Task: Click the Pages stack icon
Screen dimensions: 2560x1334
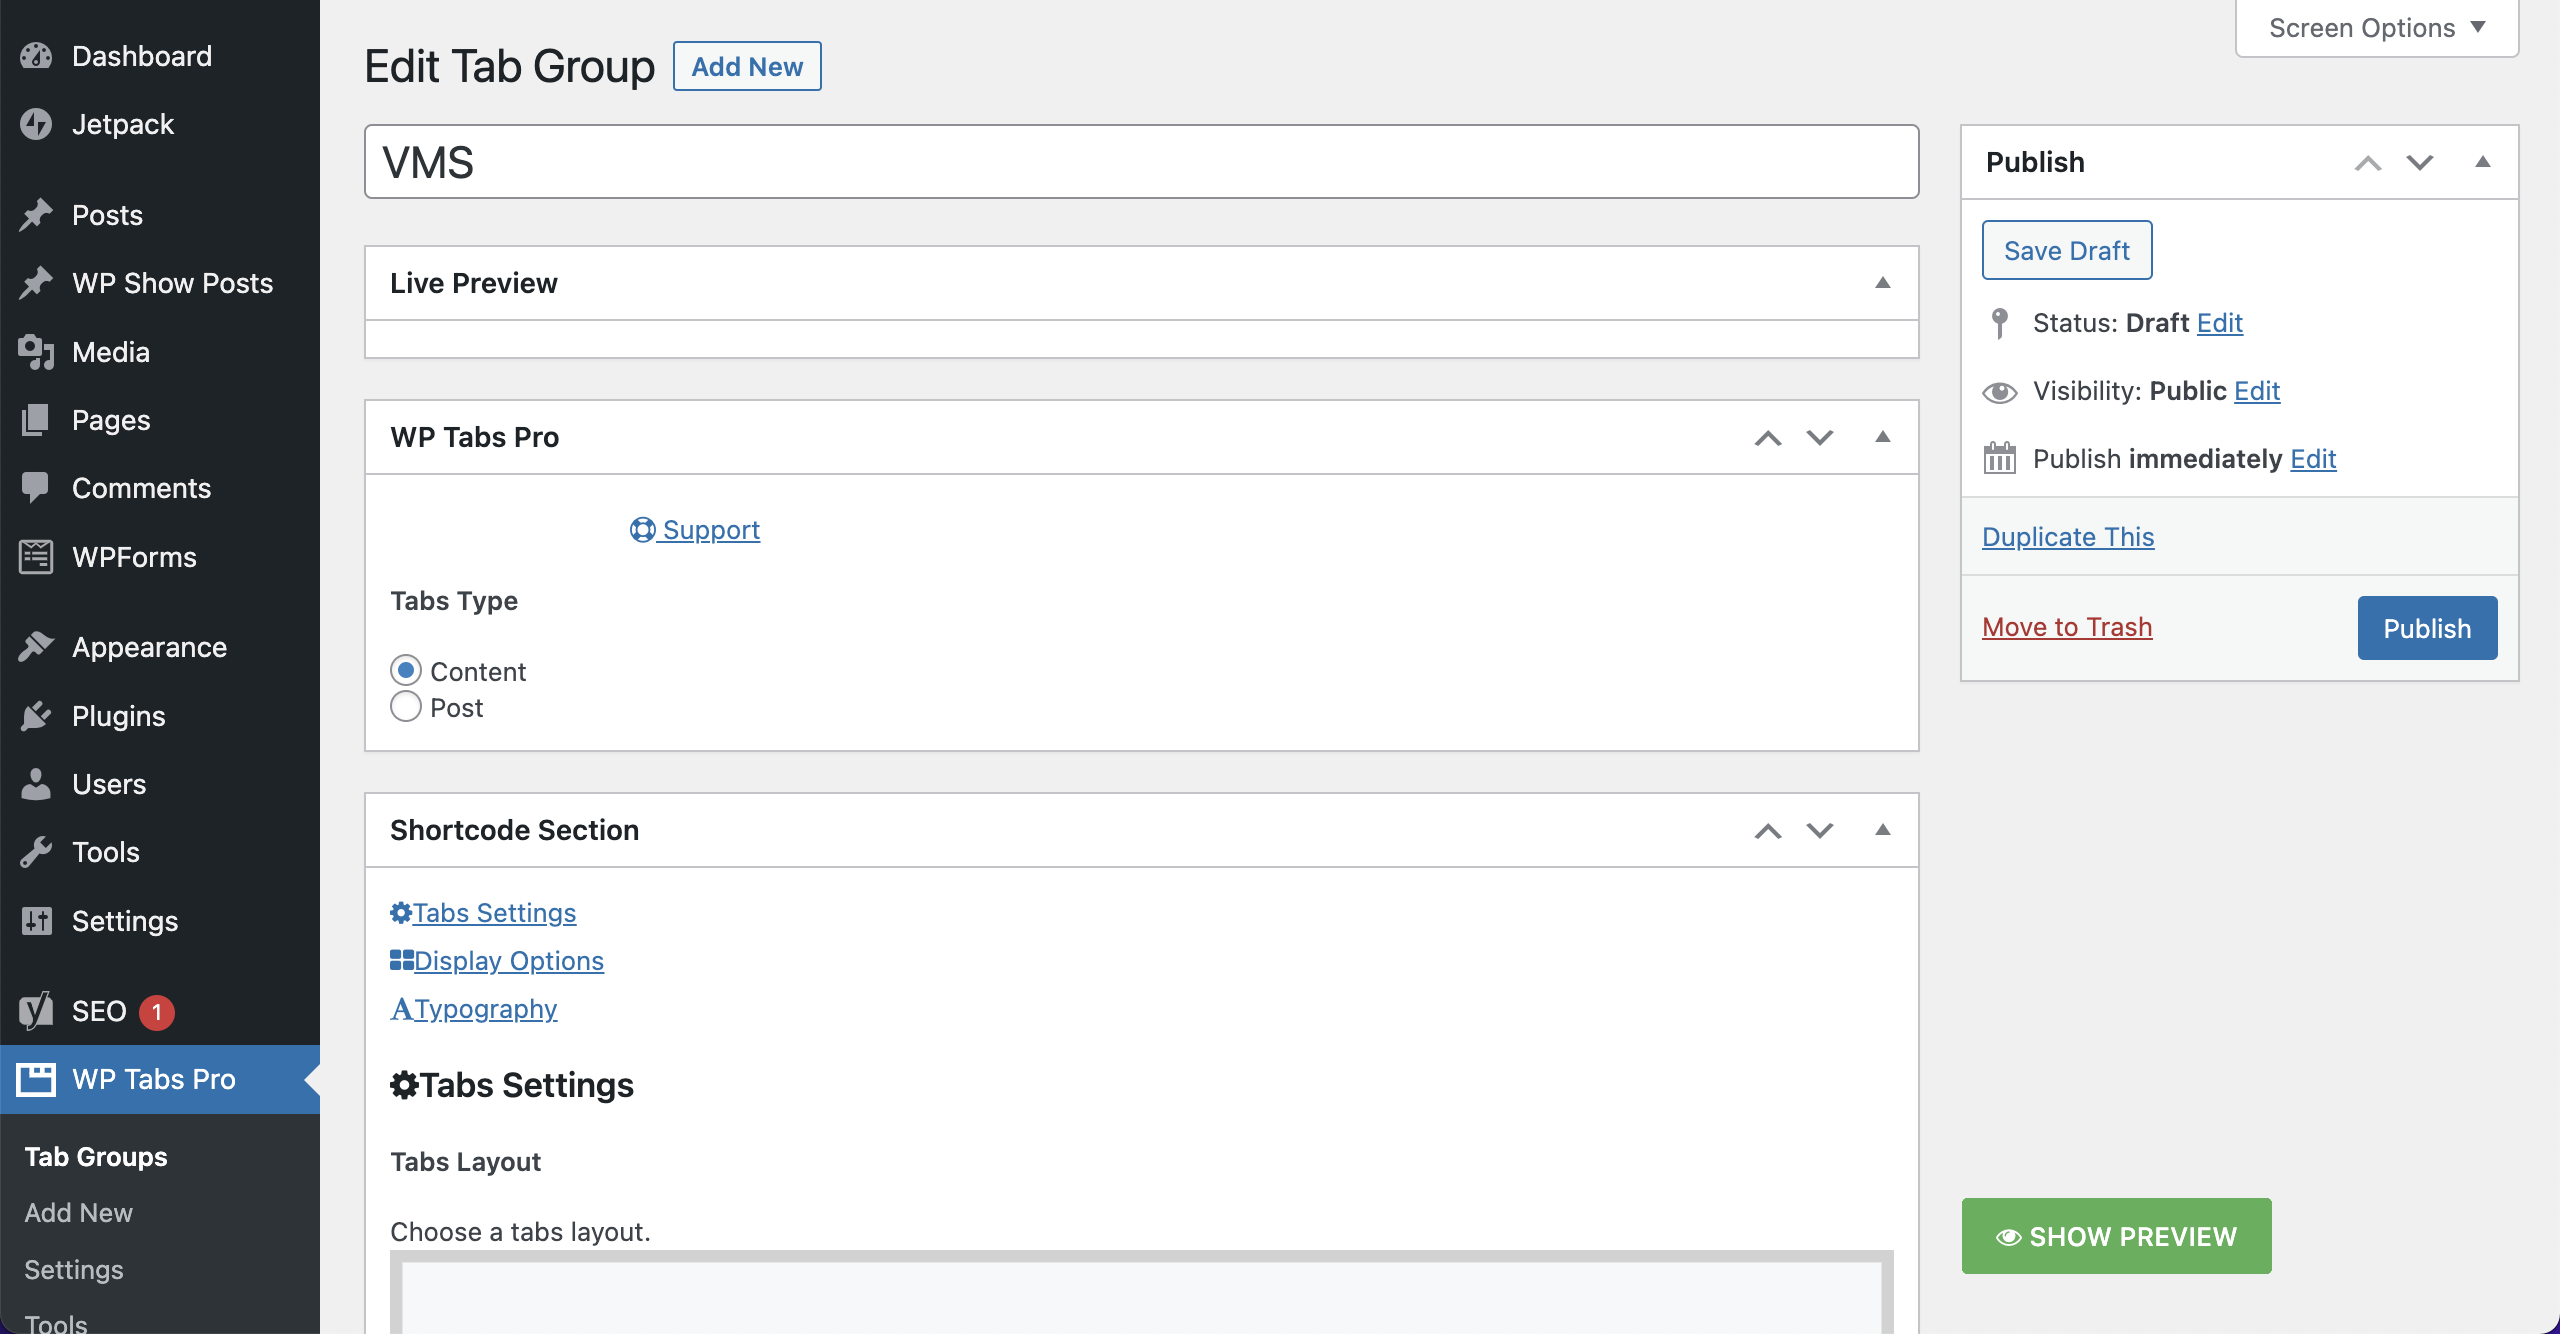Action: [36, 420]
